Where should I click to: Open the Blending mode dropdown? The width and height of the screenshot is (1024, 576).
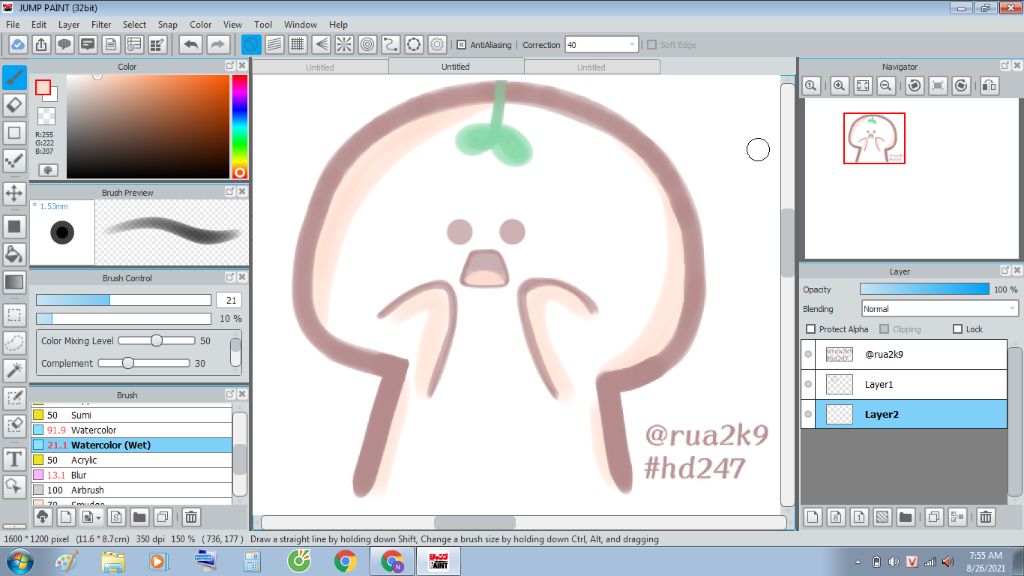click(x=940, y=309)
